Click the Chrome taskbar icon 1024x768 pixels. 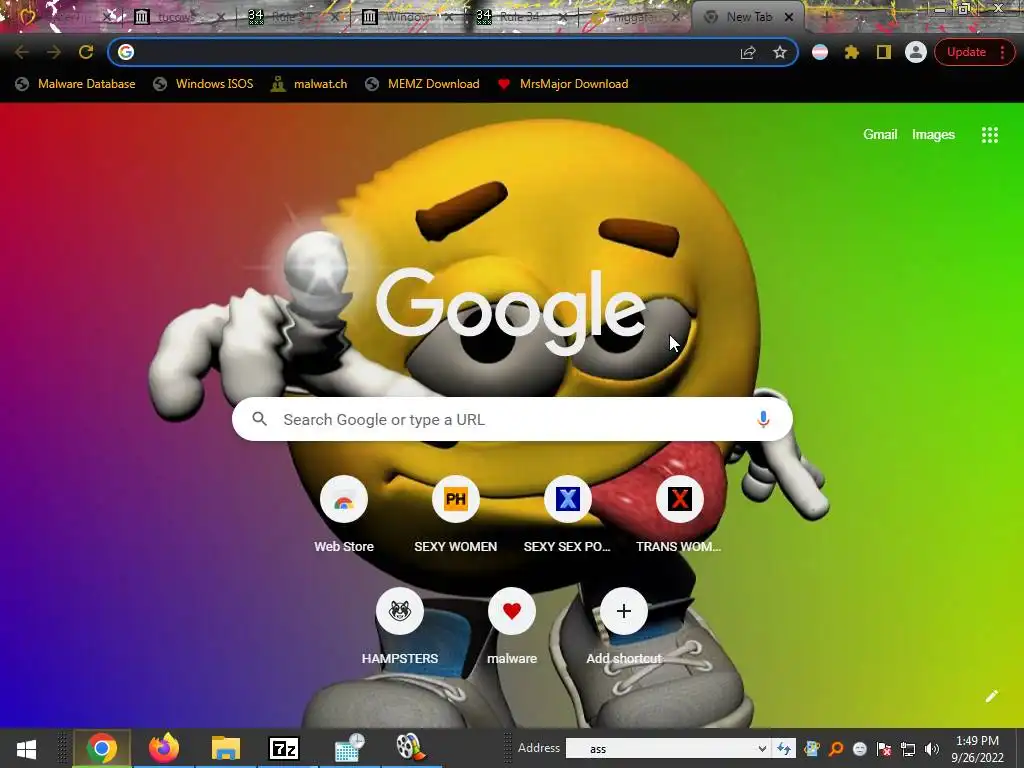click(101, 748)
